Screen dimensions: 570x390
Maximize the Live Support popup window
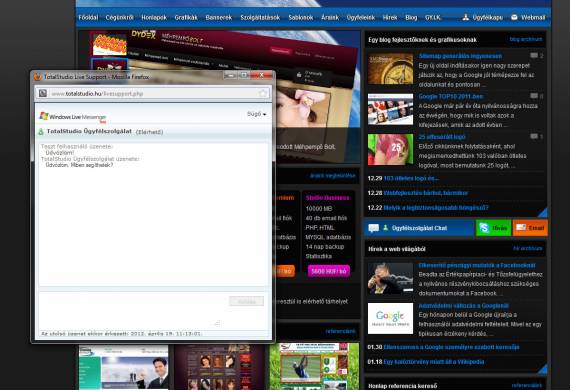[x=244, y=75]
